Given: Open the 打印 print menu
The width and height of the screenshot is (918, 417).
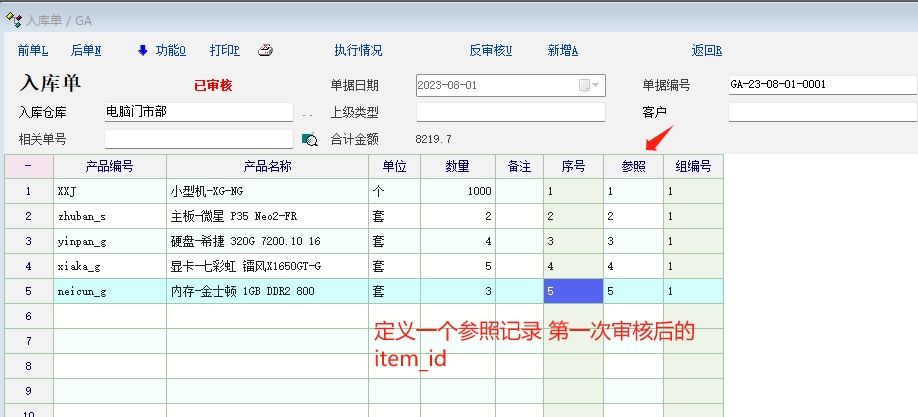Looking at the screenshot, I should (224, 51).
